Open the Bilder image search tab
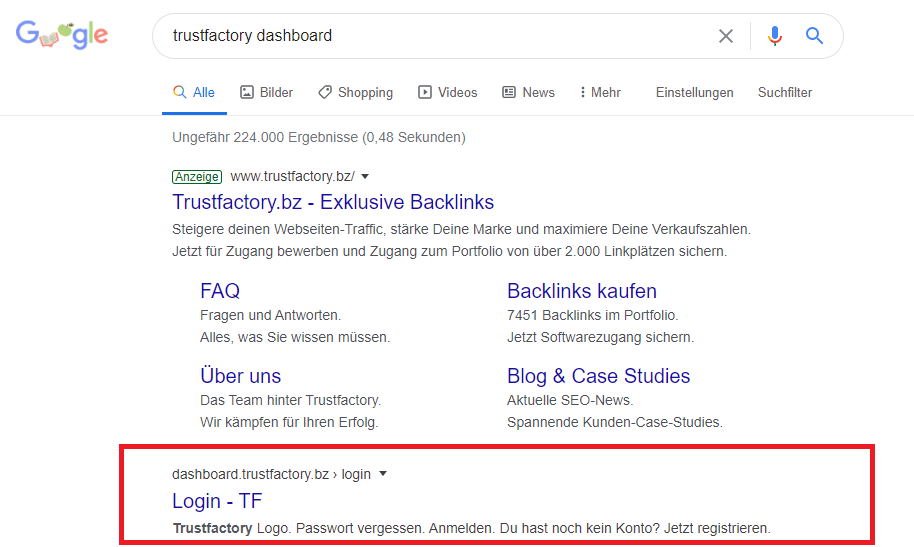 [267, 92]
